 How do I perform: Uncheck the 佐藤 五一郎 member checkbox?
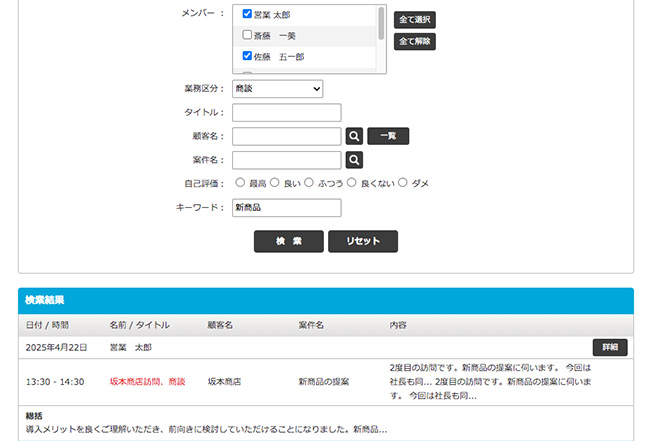click(x=247, y=56)
